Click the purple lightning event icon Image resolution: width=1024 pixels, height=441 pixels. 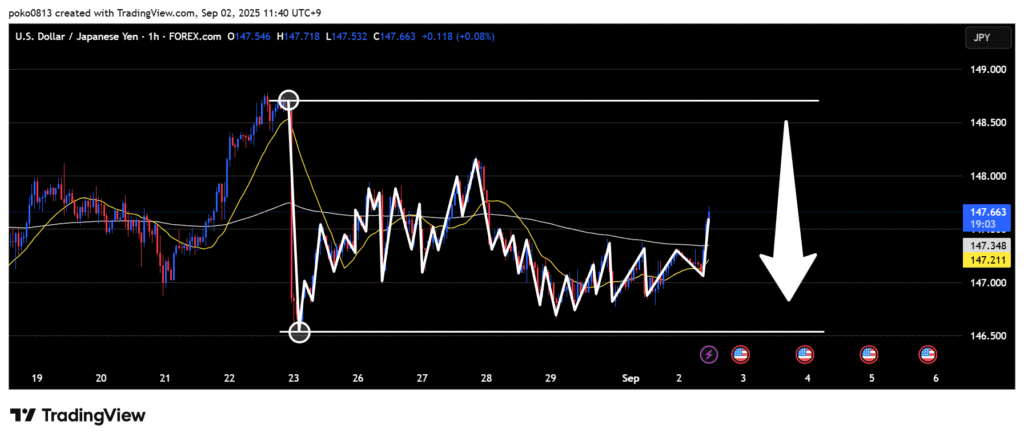[x=709, y=354]
